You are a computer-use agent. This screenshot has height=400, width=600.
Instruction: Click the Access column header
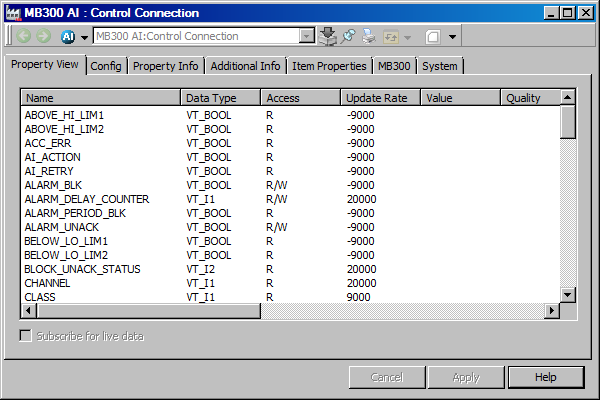click(x=300, y=98)
